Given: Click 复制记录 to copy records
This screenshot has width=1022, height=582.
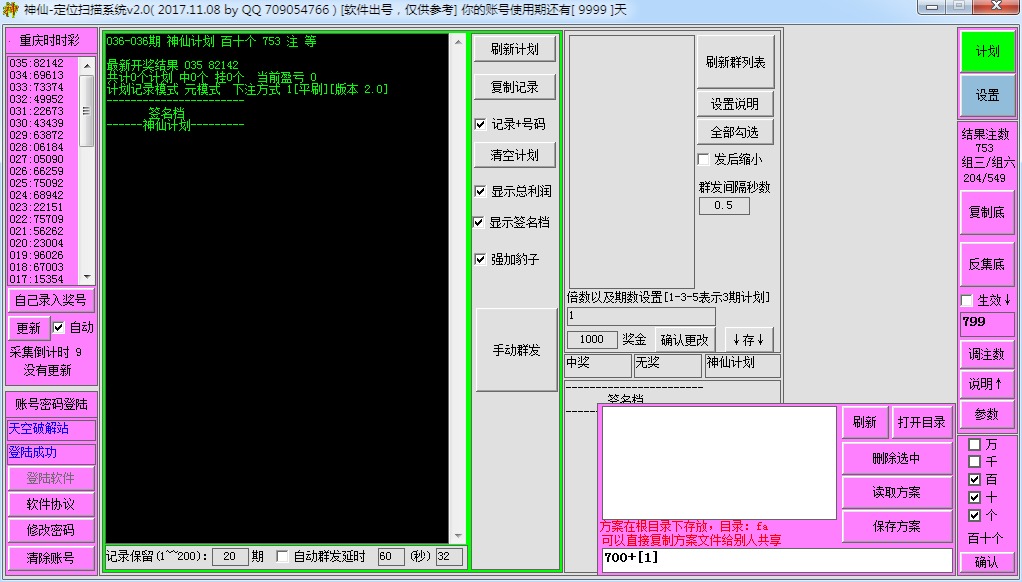Looking at the screenshot, I should pos(514,87).
